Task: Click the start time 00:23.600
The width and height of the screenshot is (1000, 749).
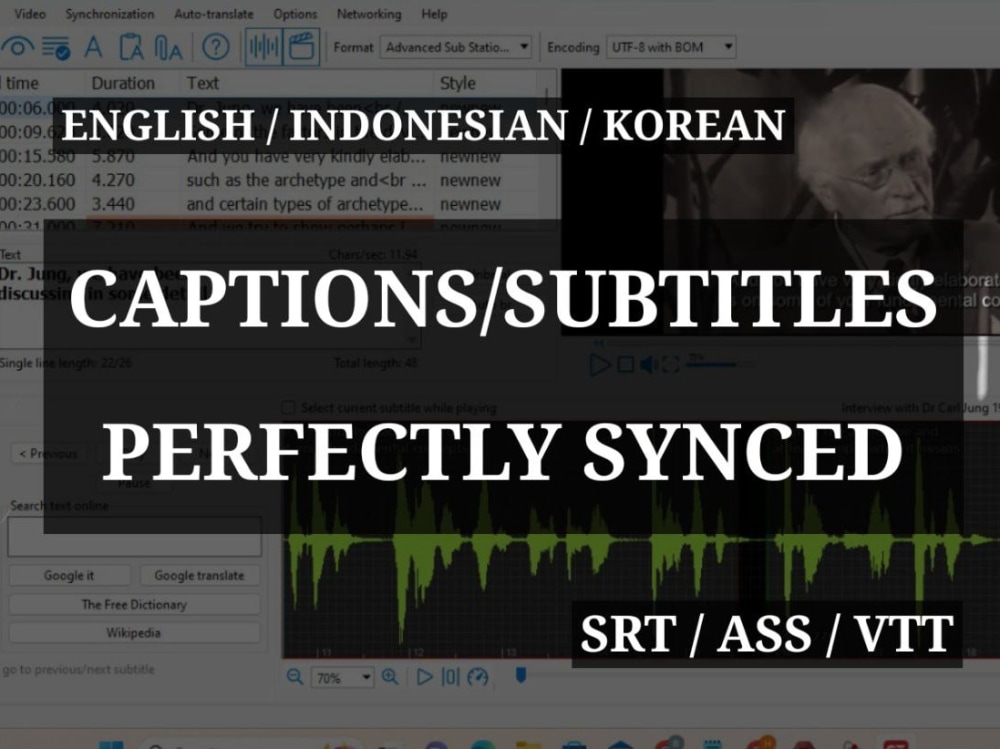Action: (38, 204)
